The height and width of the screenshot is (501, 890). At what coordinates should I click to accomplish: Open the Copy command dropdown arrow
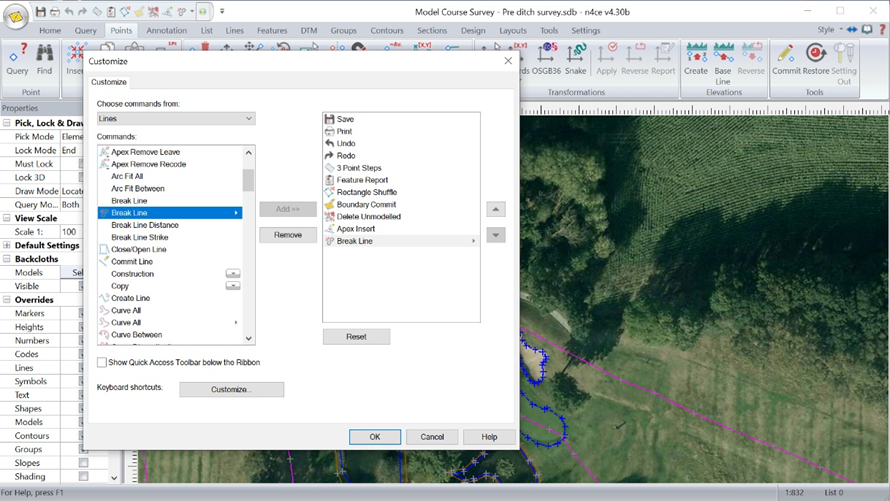[x=233, y=286]
